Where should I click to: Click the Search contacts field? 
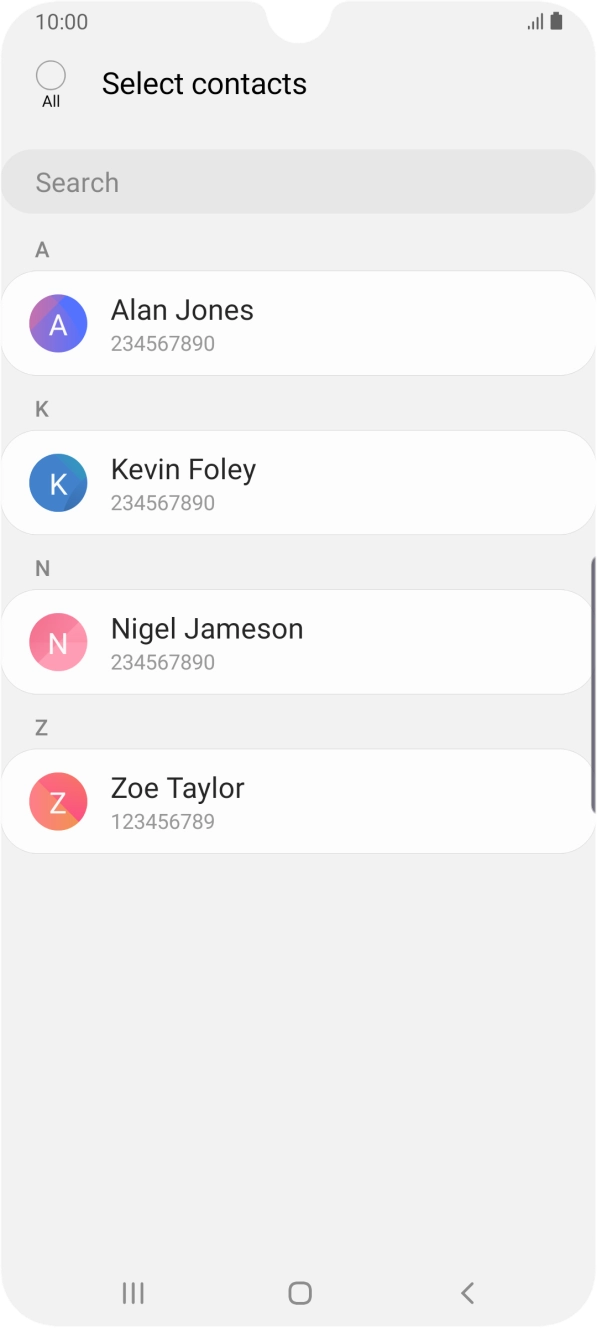pos(299,182)
